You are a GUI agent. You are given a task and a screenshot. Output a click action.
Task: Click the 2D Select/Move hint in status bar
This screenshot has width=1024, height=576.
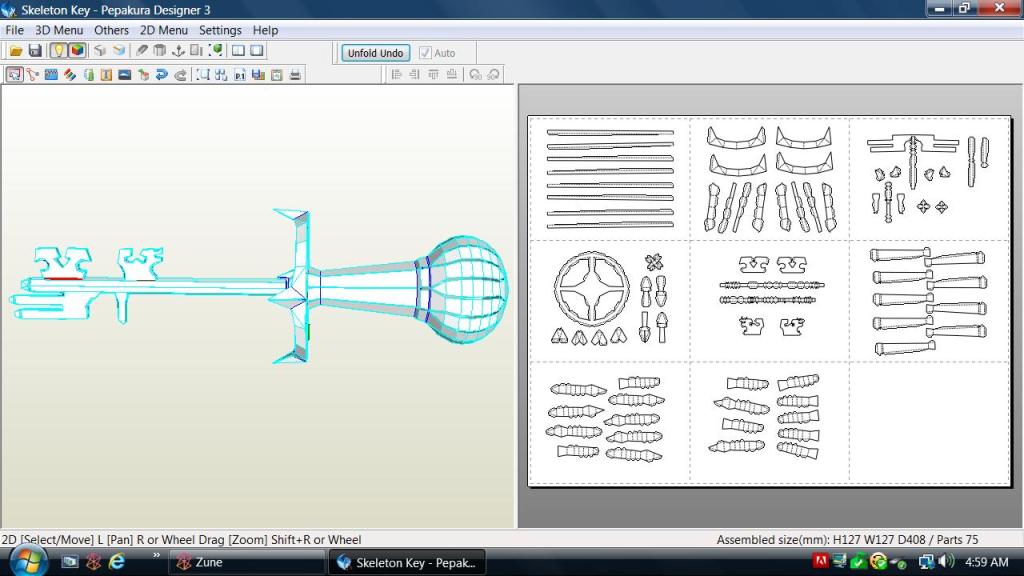pos(181,540)
